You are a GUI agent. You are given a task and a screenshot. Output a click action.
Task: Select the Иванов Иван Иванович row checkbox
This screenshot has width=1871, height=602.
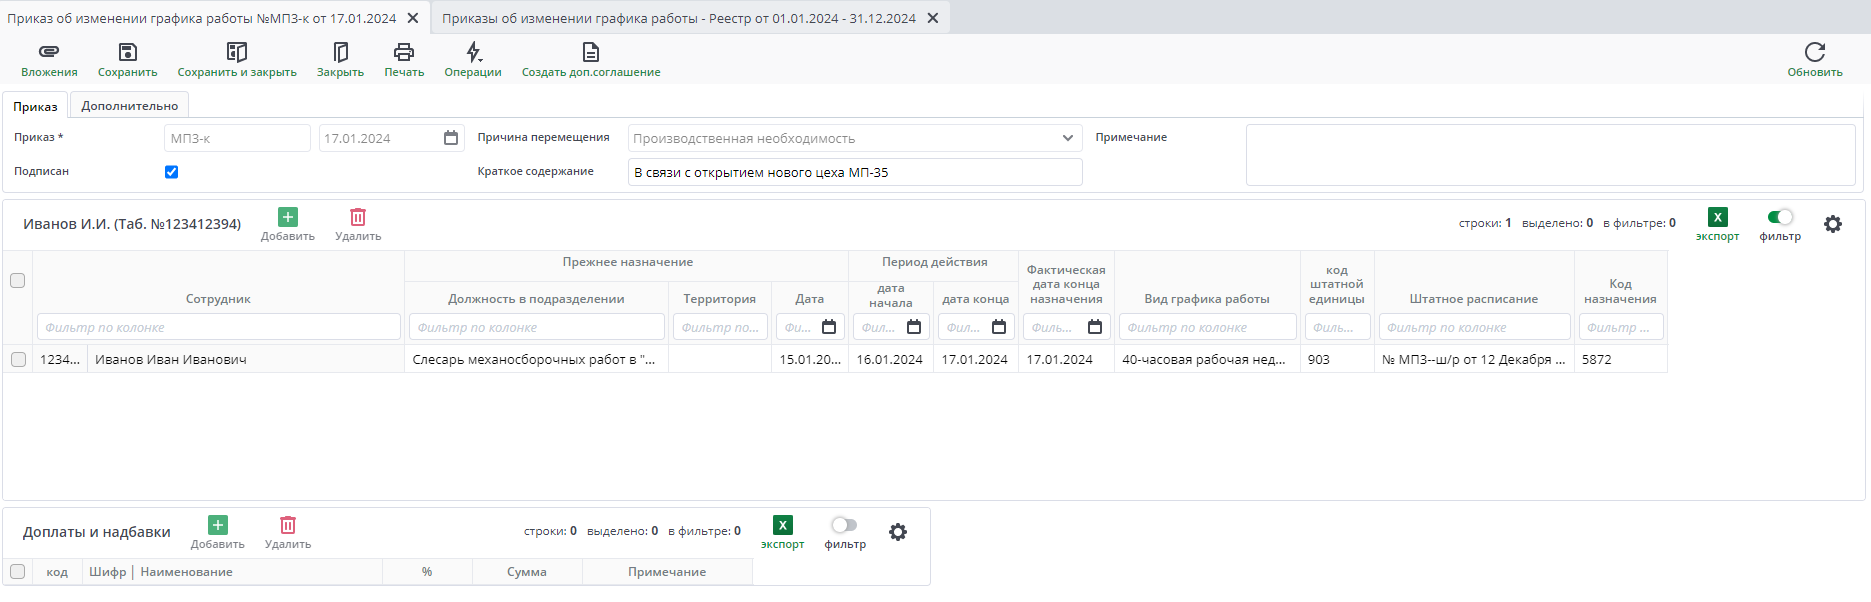(18, 359)
